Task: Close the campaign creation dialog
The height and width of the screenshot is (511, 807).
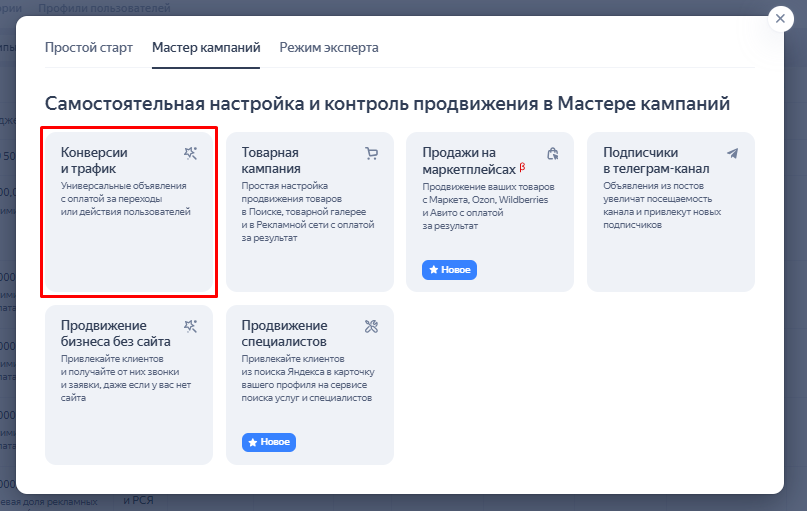Action: [x=780, y=19]
